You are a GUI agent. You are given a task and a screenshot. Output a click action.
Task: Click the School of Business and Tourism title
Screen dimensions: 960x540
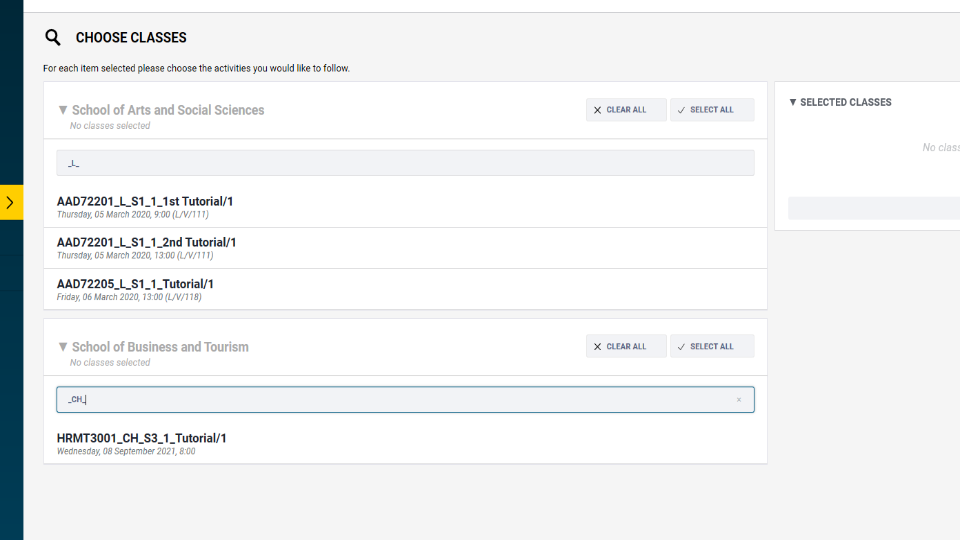160,347
